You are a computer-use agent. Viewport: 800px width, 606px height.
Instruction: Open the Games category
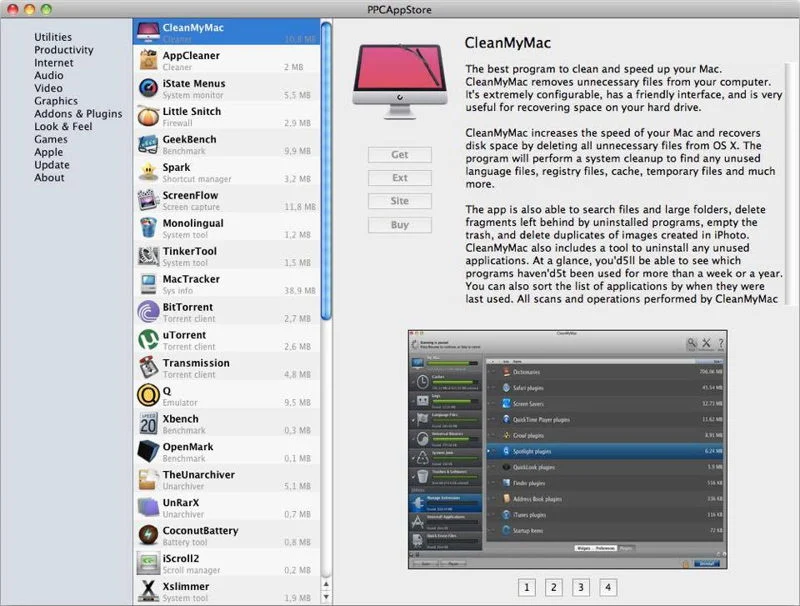point(51,140)
